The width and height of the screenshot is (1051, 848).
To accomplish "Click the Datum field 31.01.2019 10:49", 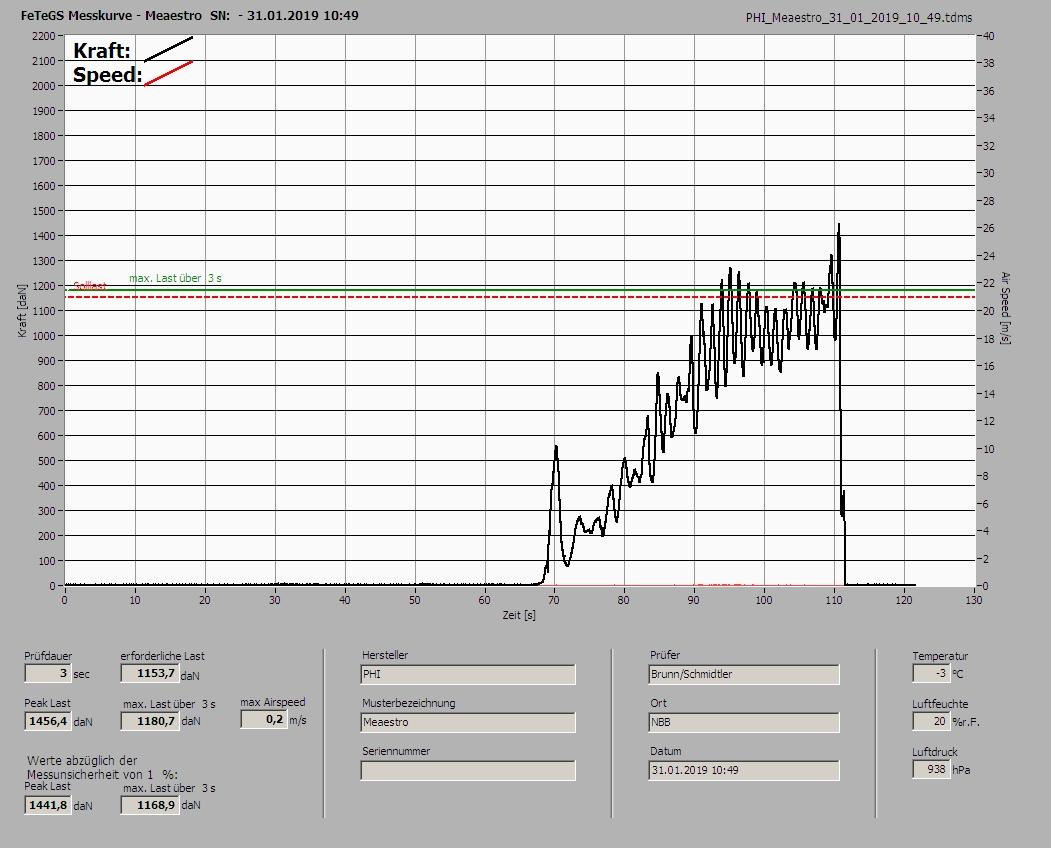I will [x=744, y=771].
